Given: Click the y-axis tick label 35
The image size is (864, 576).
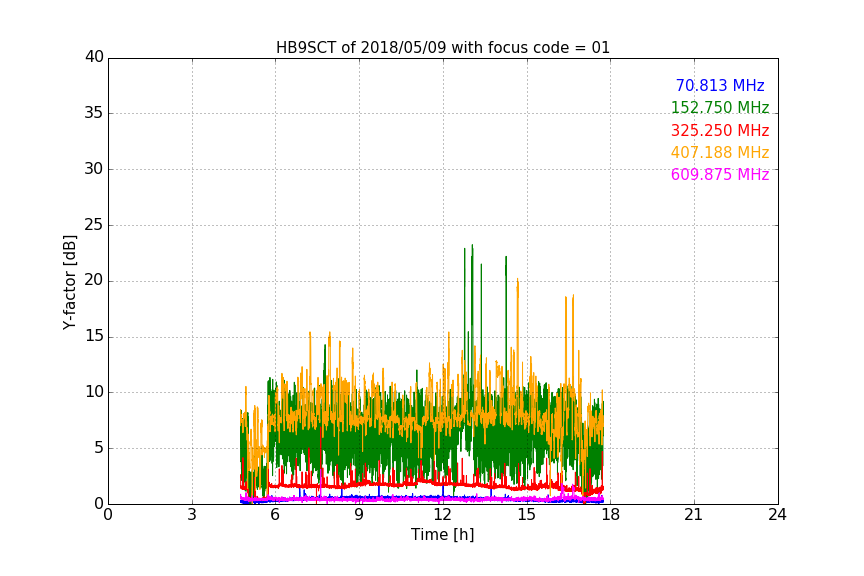Looking at the screenshot, I should point(94,113).
